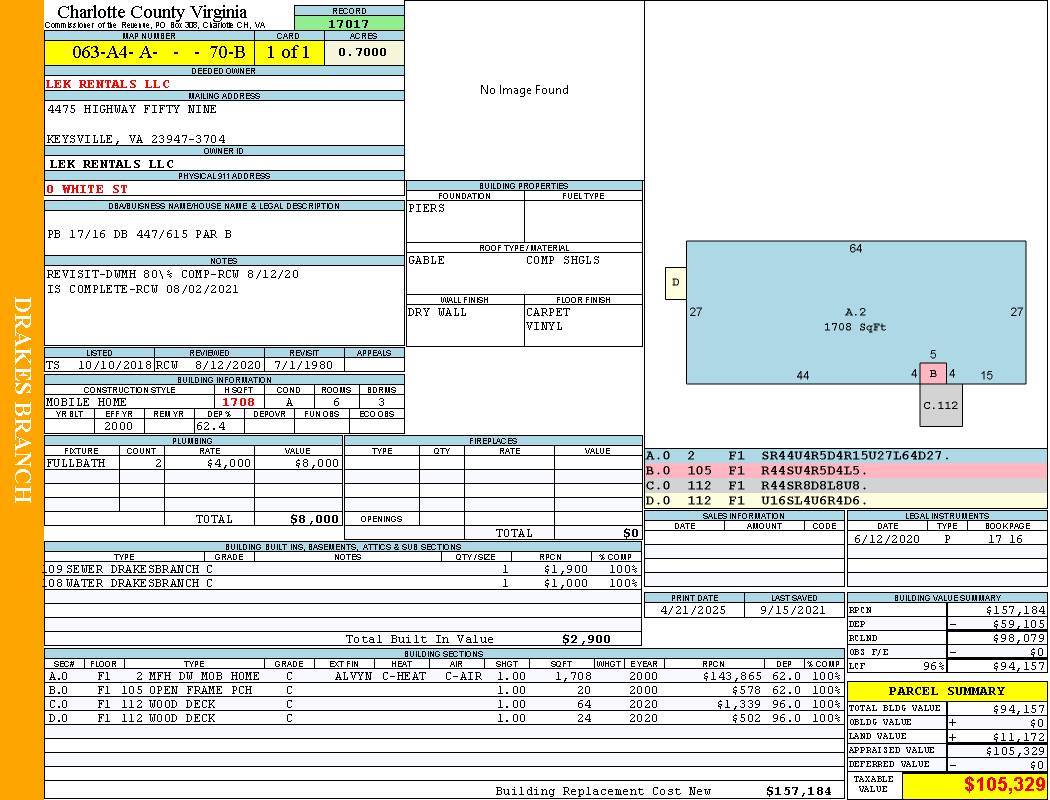The width and height of the screenshot is (1050, 800).
Task: Select the red HSQFT value 1708
Action: point(238,402)
